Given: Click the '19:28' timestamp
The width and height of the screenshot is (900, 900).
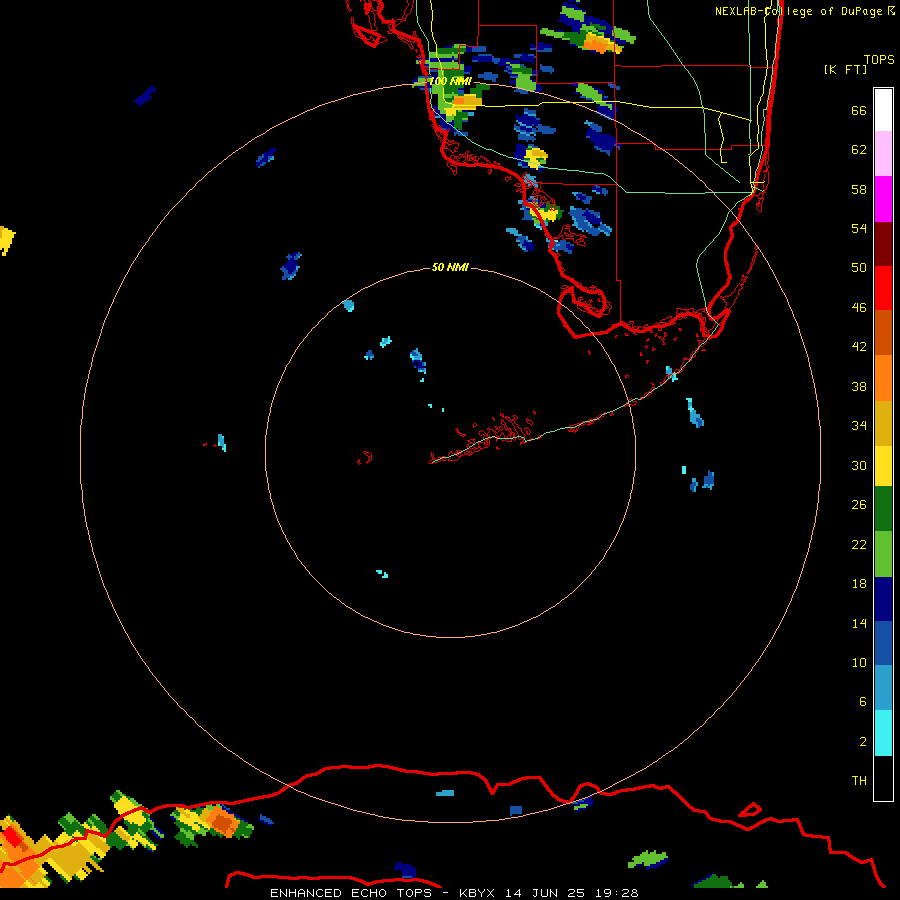Looking at the screenshot, I should [x=617, y=893].
